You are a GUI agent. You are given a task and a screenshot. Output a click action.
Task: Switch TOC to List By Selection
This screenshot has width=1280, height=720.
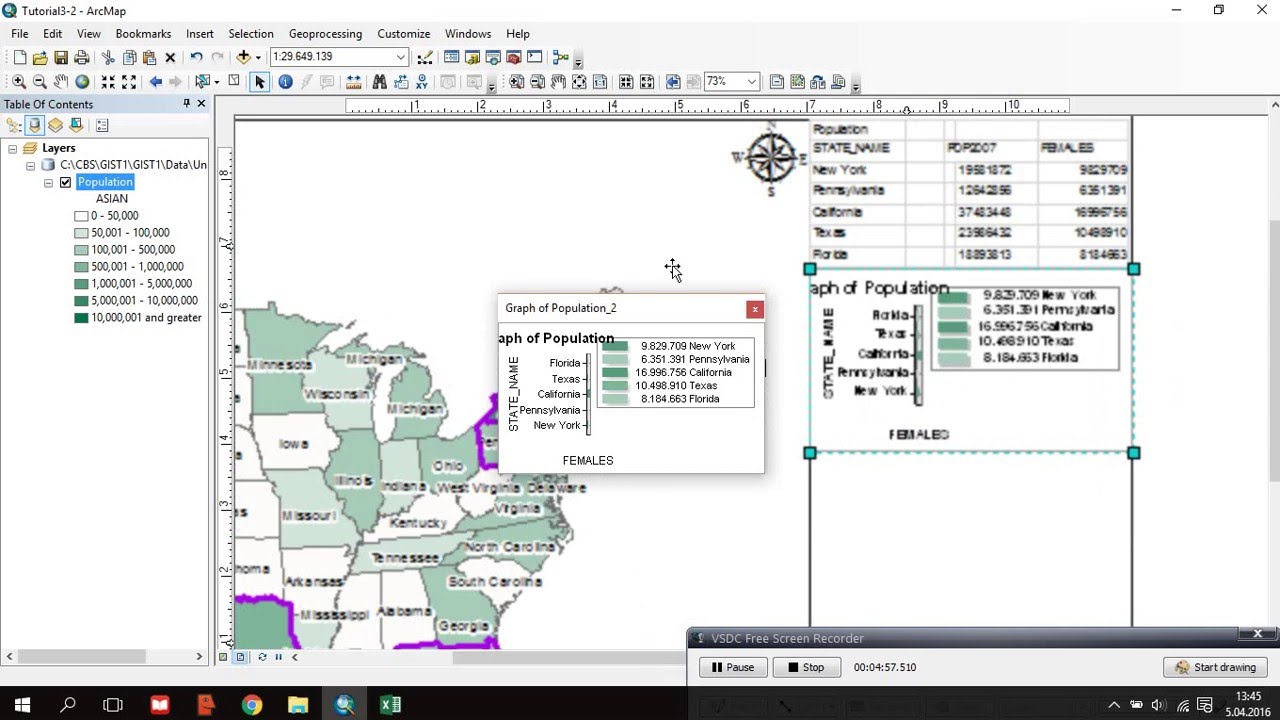77,125
